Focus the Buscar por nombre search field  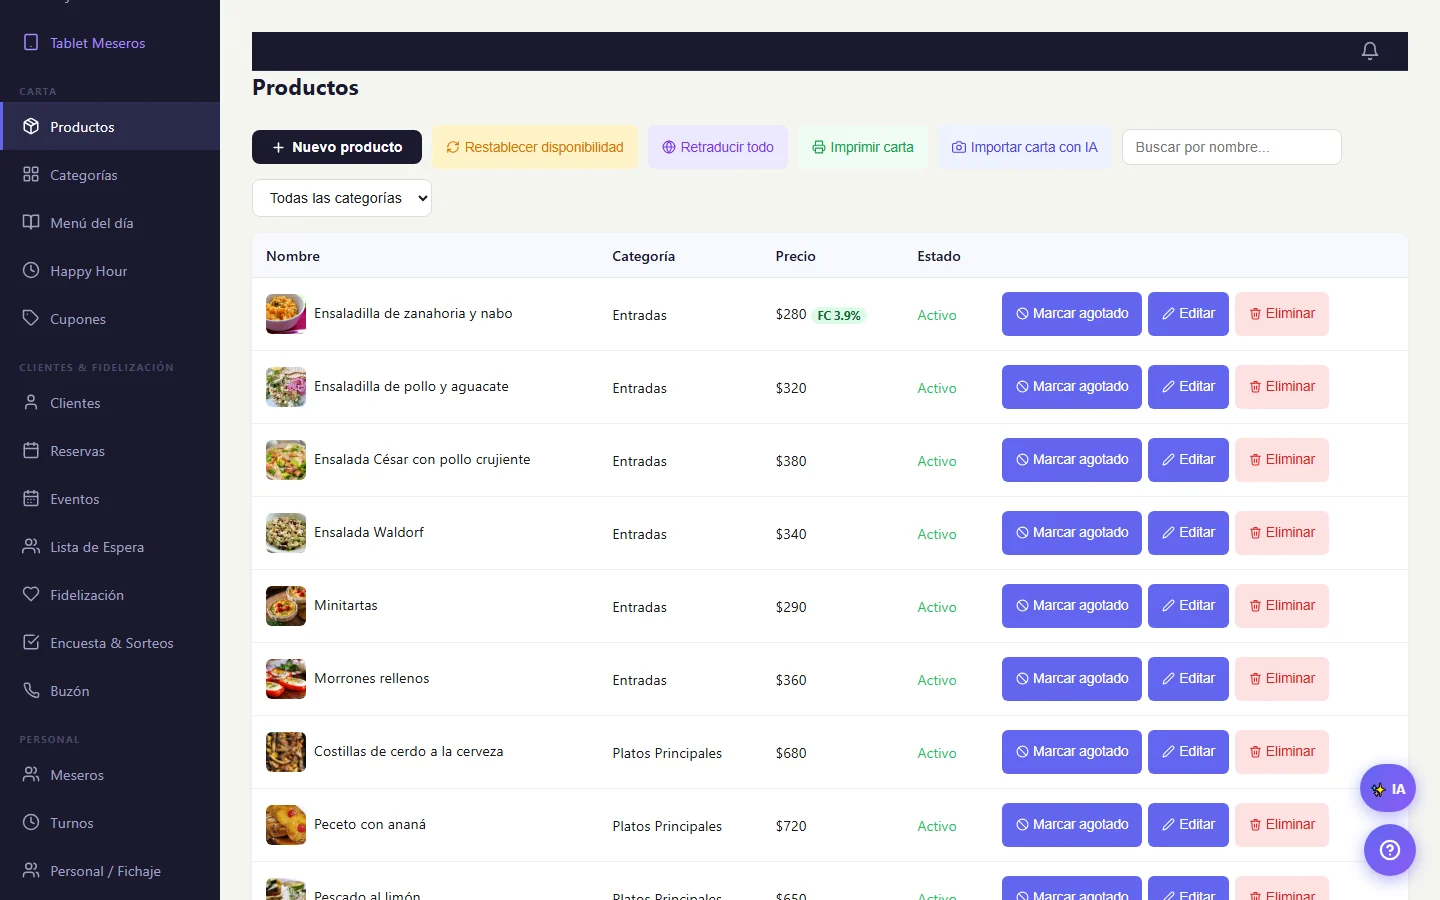[1232, 147]
